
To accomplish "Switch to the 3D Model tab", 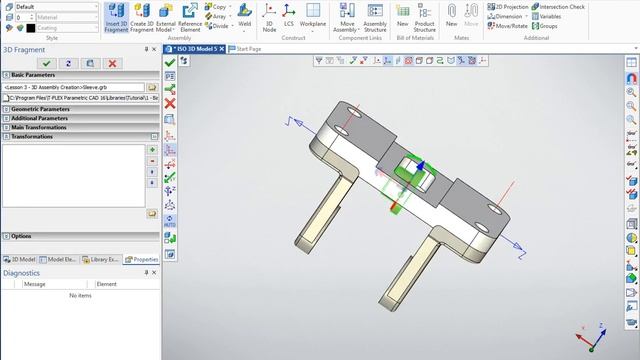I will click(20, 260).
